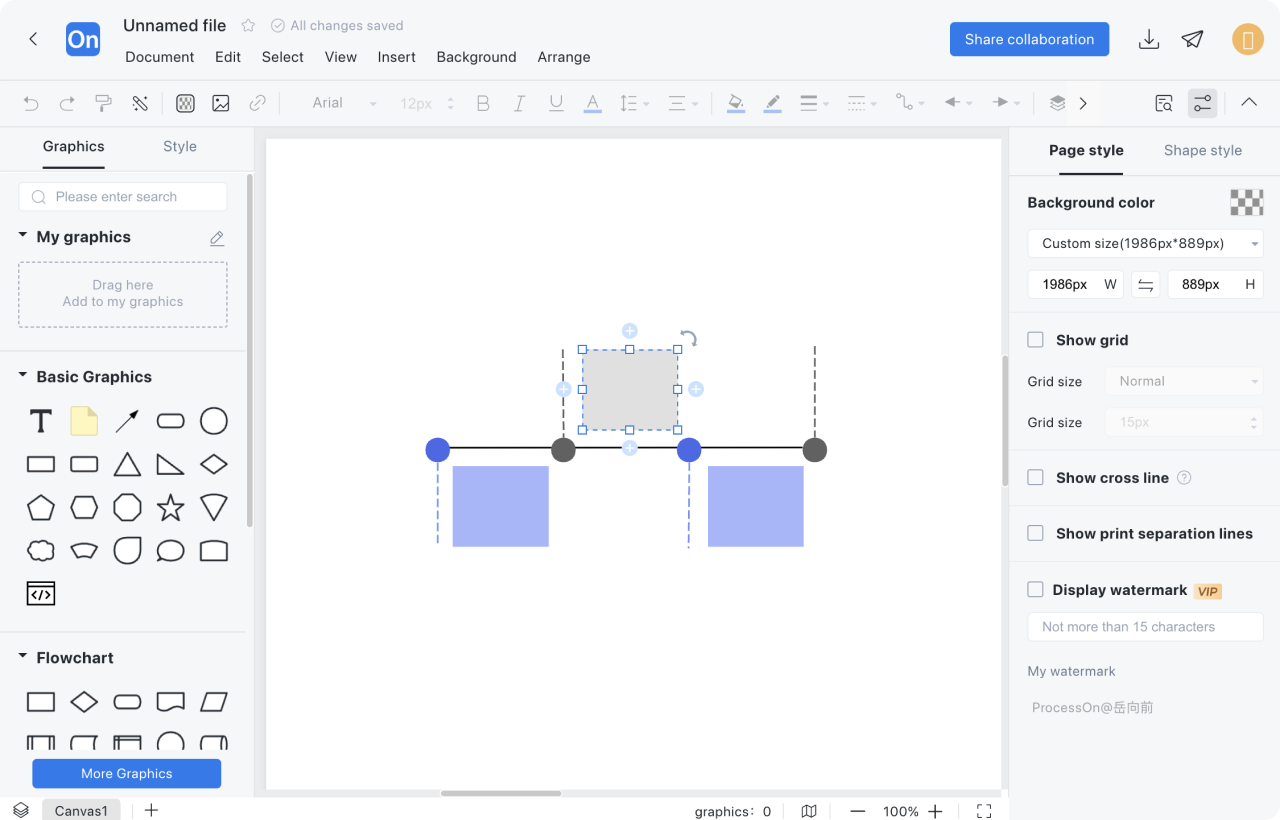Enable the Show grid checkbox
1280x820 pixels.
[x=1036, y=340]
